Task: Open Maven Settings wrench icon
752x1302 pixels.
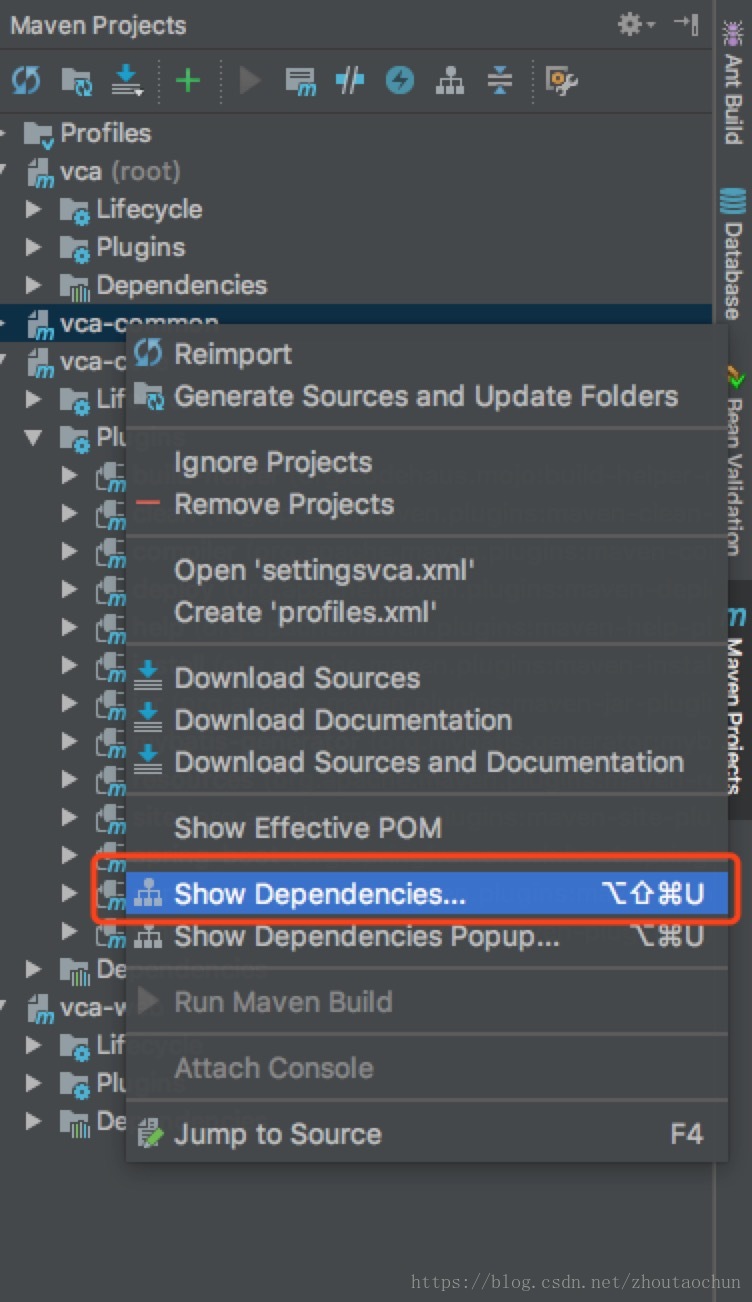Action: (x=561, y=80)
